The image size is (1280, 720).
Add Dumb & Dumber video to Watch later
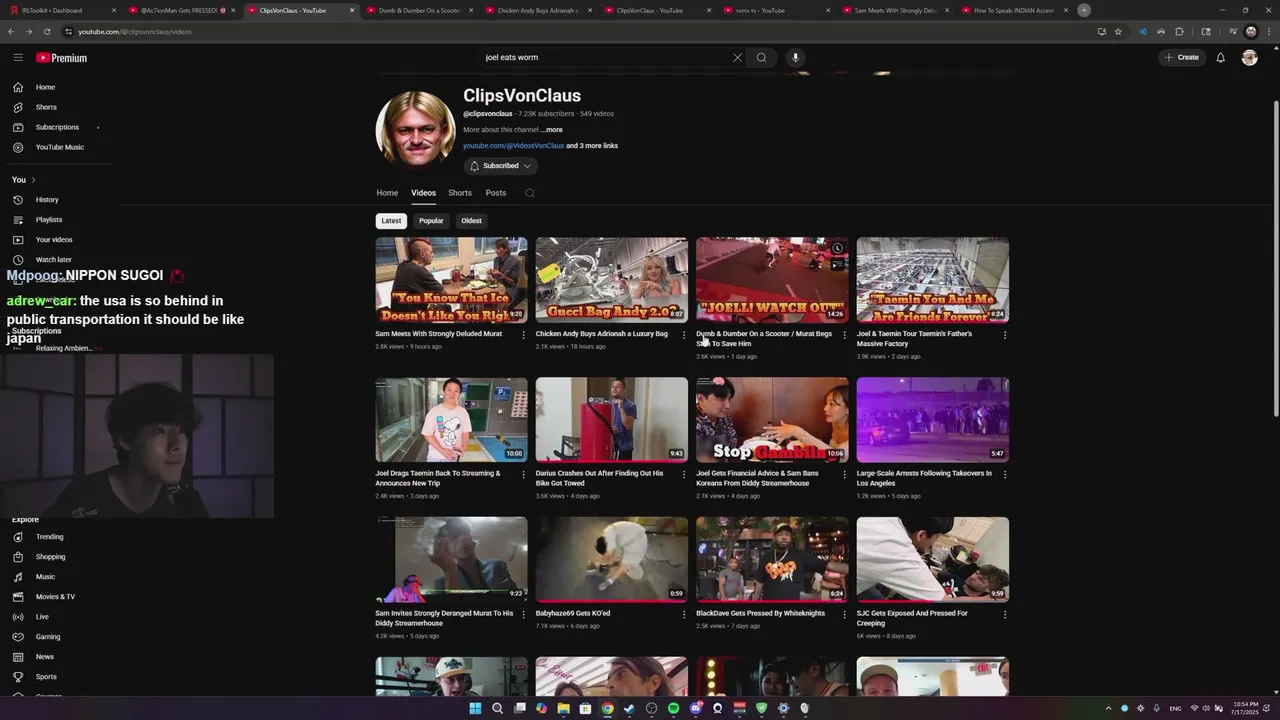(x=838, y=248)
